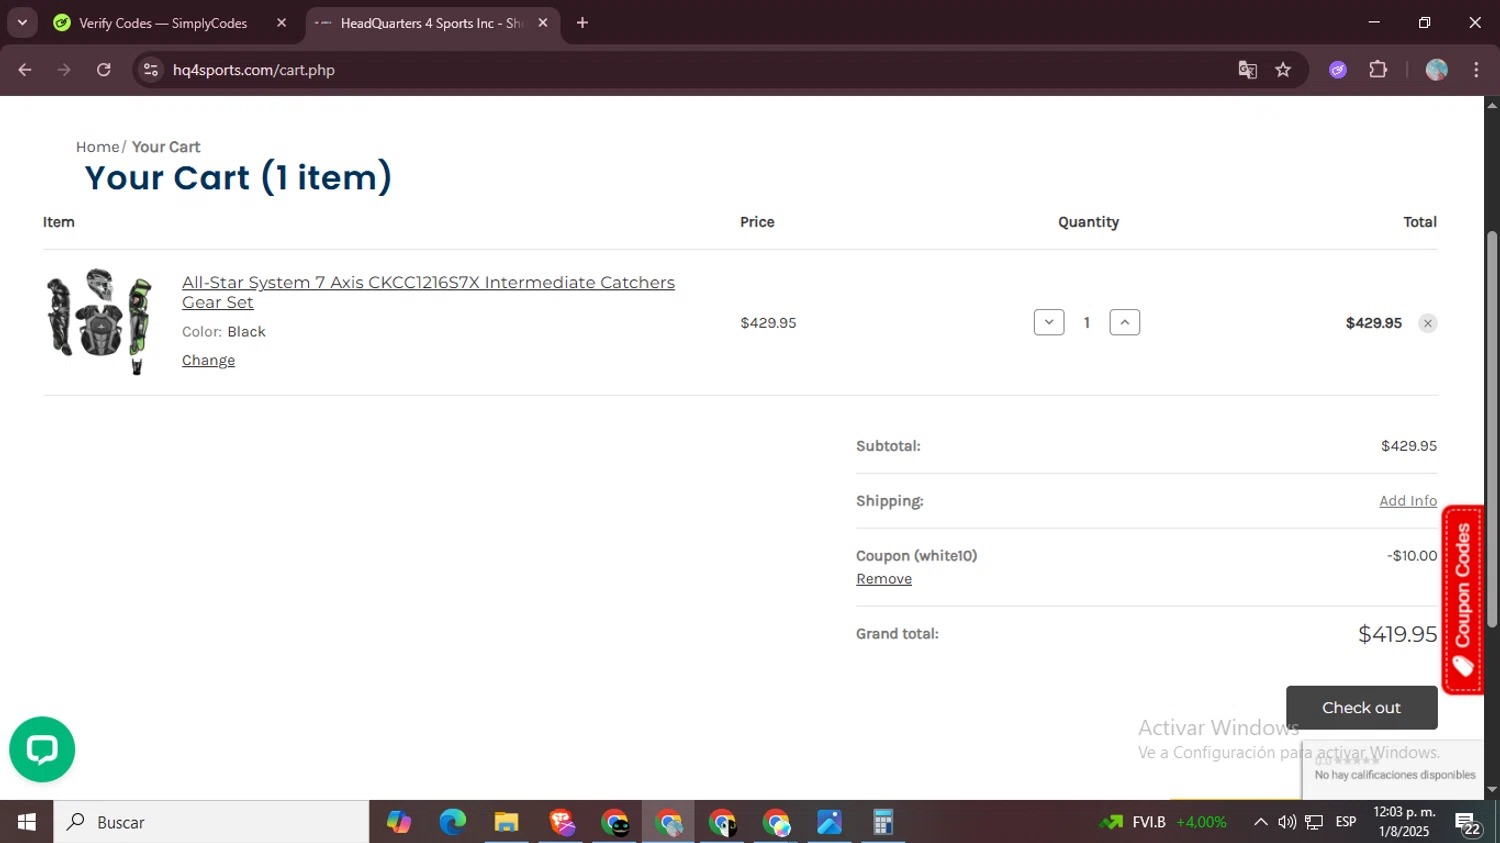Decrease item quantity with down arrow
The height and width of the screenshot is (843, 1500).
click(x=1049, y=322)
